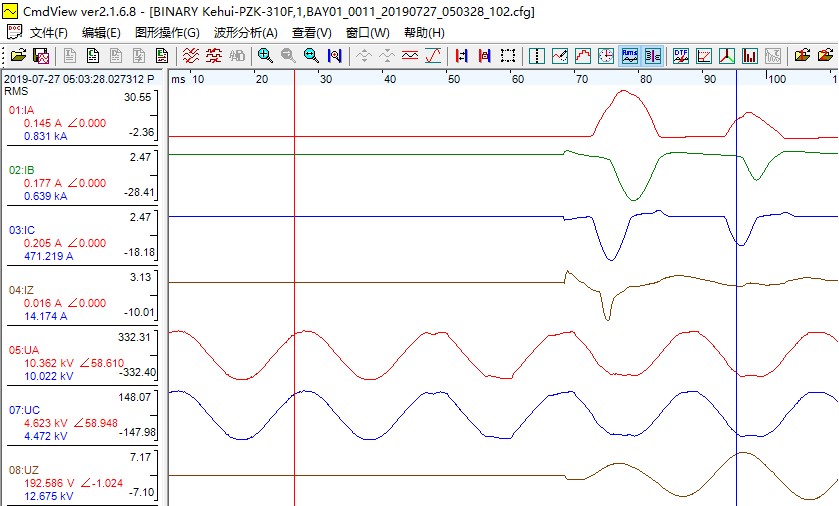Select the 01:IA channel label
Viewport: 839px width, 506px height.
pos(21,110)
